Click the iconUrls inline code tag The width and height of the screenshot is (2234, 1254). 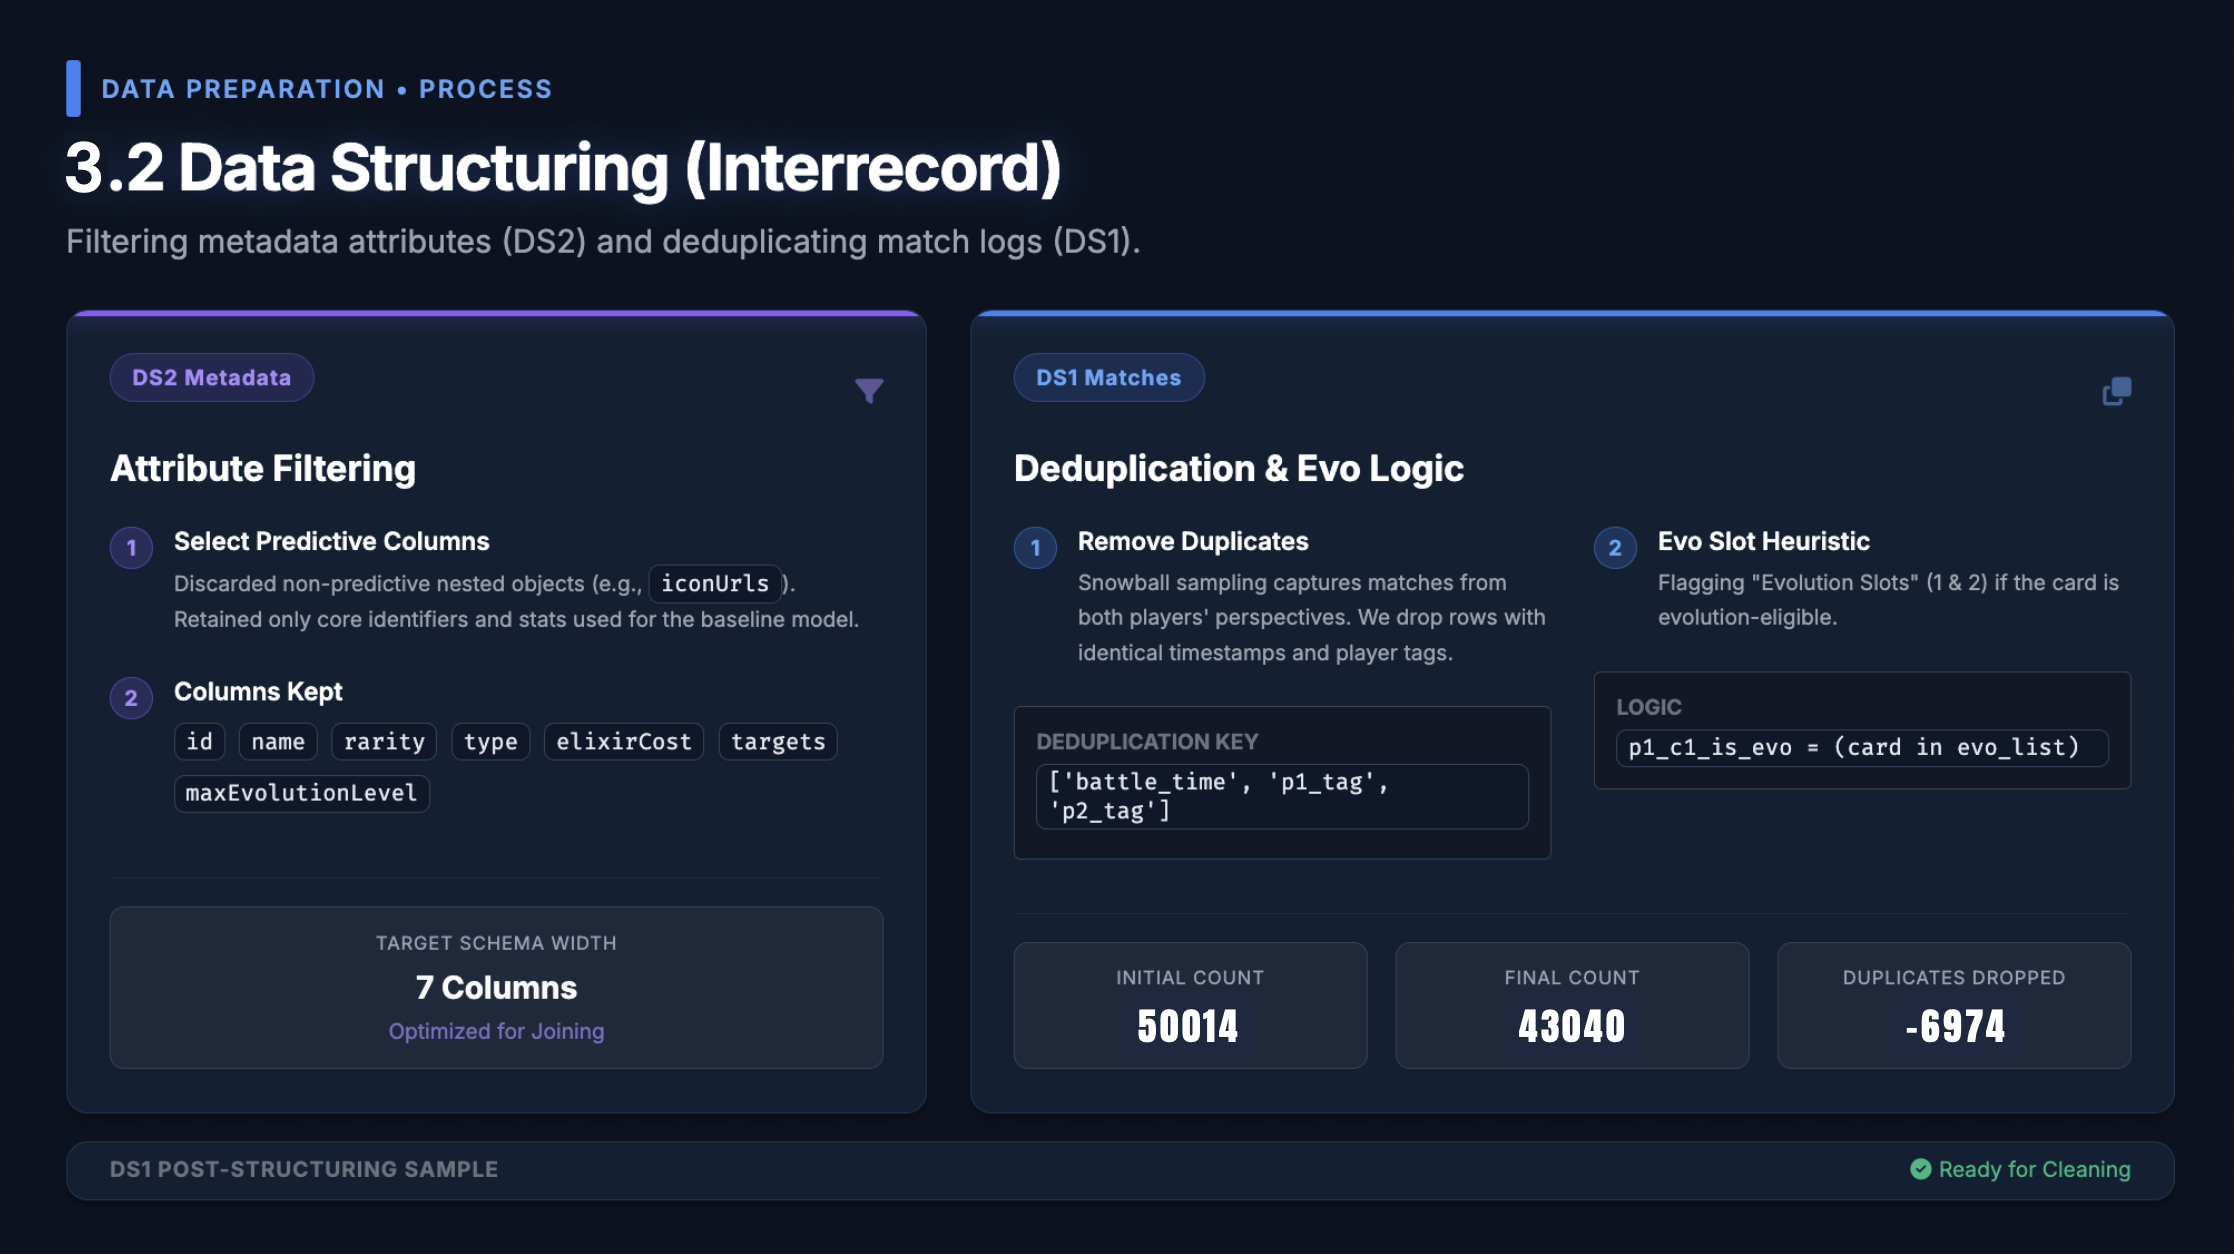point(714,584)
